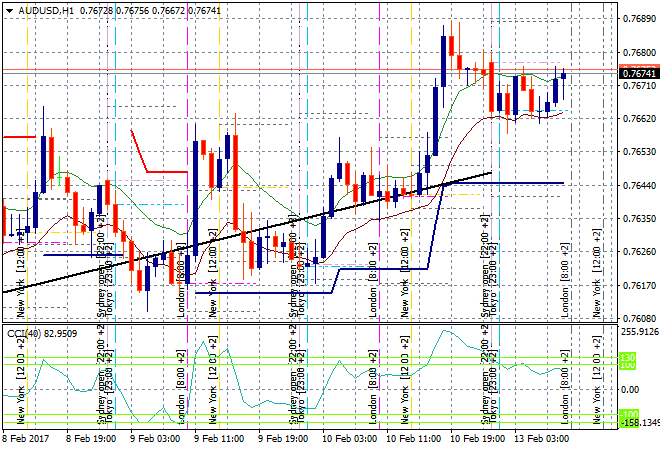The width and height of the screenshot is (660, 450).
Task: Click the current price tag 0.76741
Action: [639, 74]
